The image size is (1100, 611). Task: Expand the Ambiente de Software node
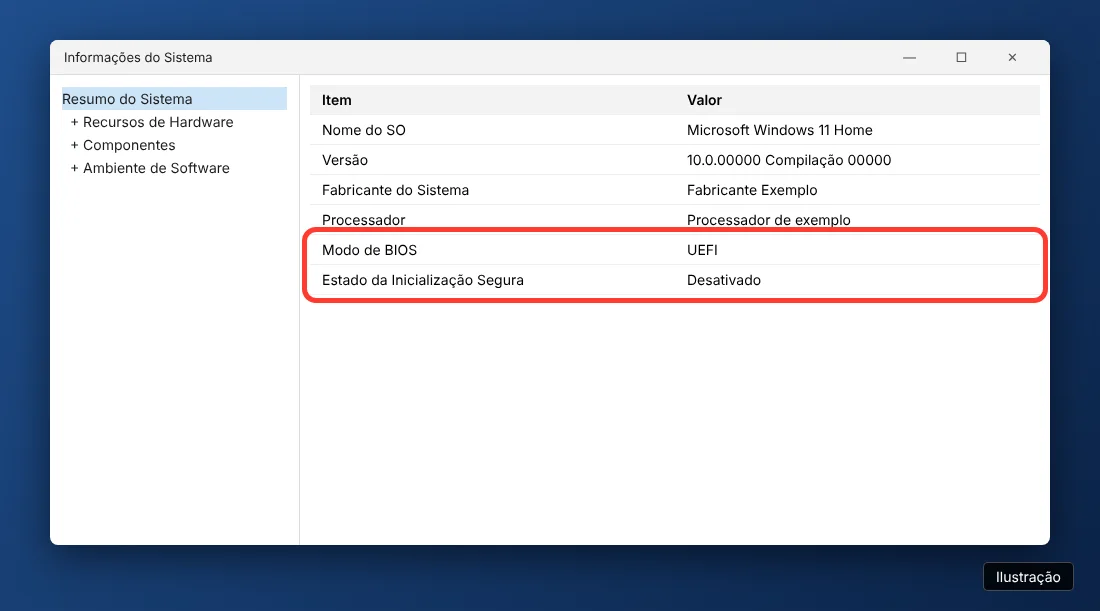pos(74,168)
